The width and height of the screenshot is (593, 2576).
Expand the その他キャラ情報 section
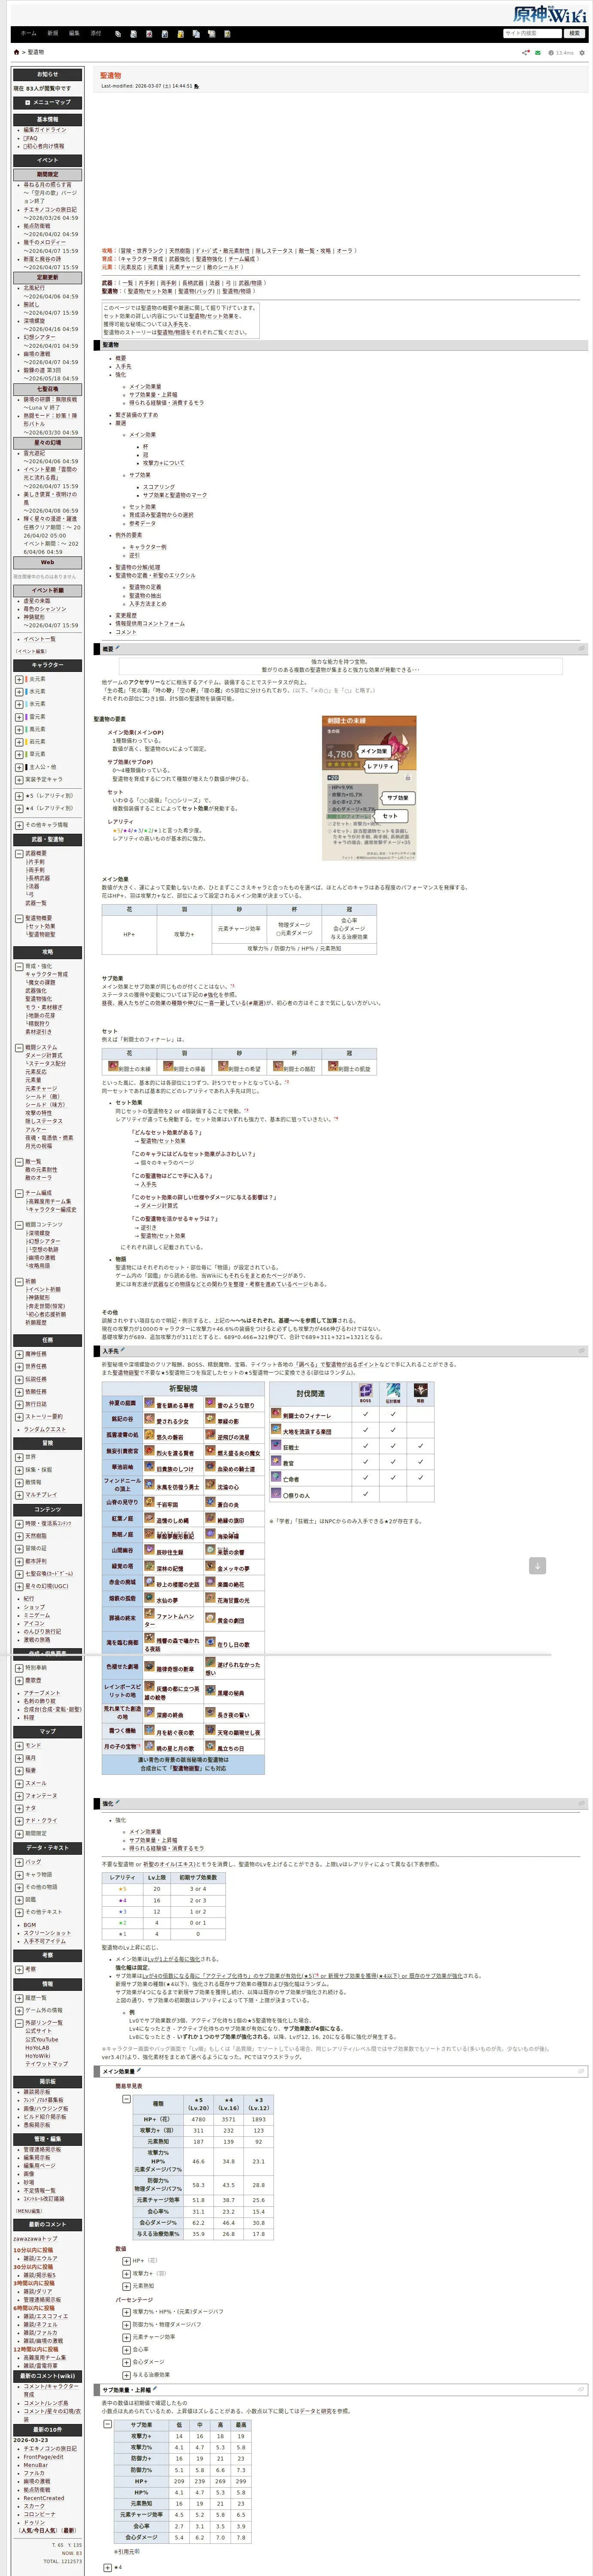tap(19, 825)
